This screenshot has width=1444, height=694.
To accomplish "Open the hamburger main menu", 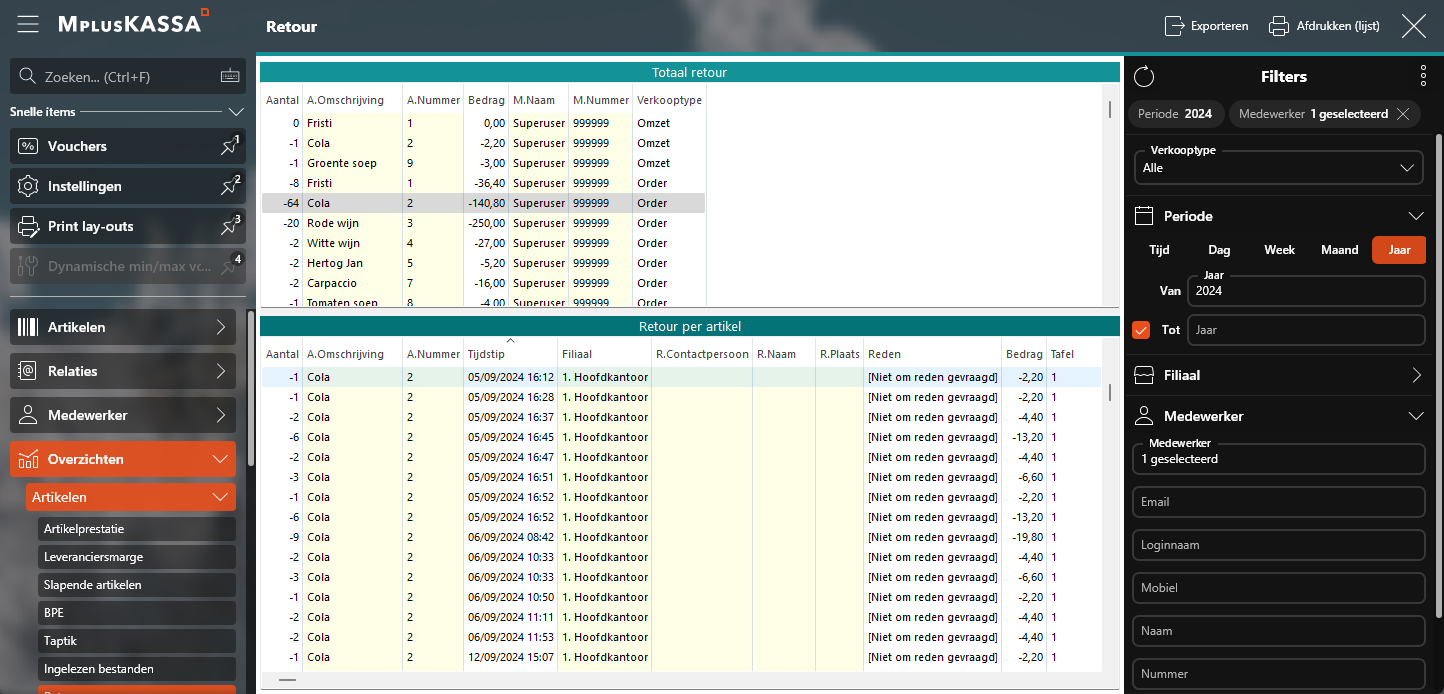I will [27, 24].
